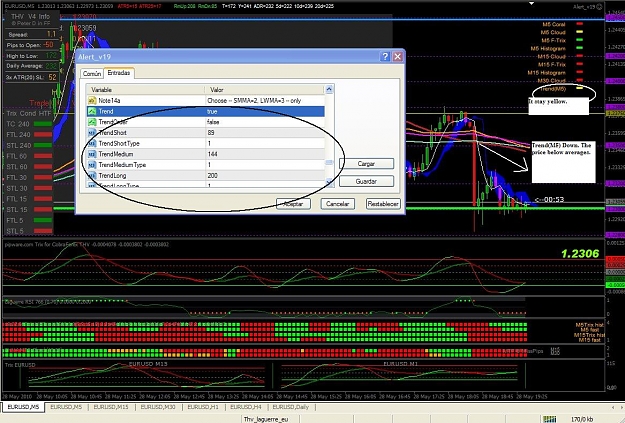Click the Alert_v19 dialog help question mark
The height and width of the screenshot is (423, 625).
pos(385,57)
